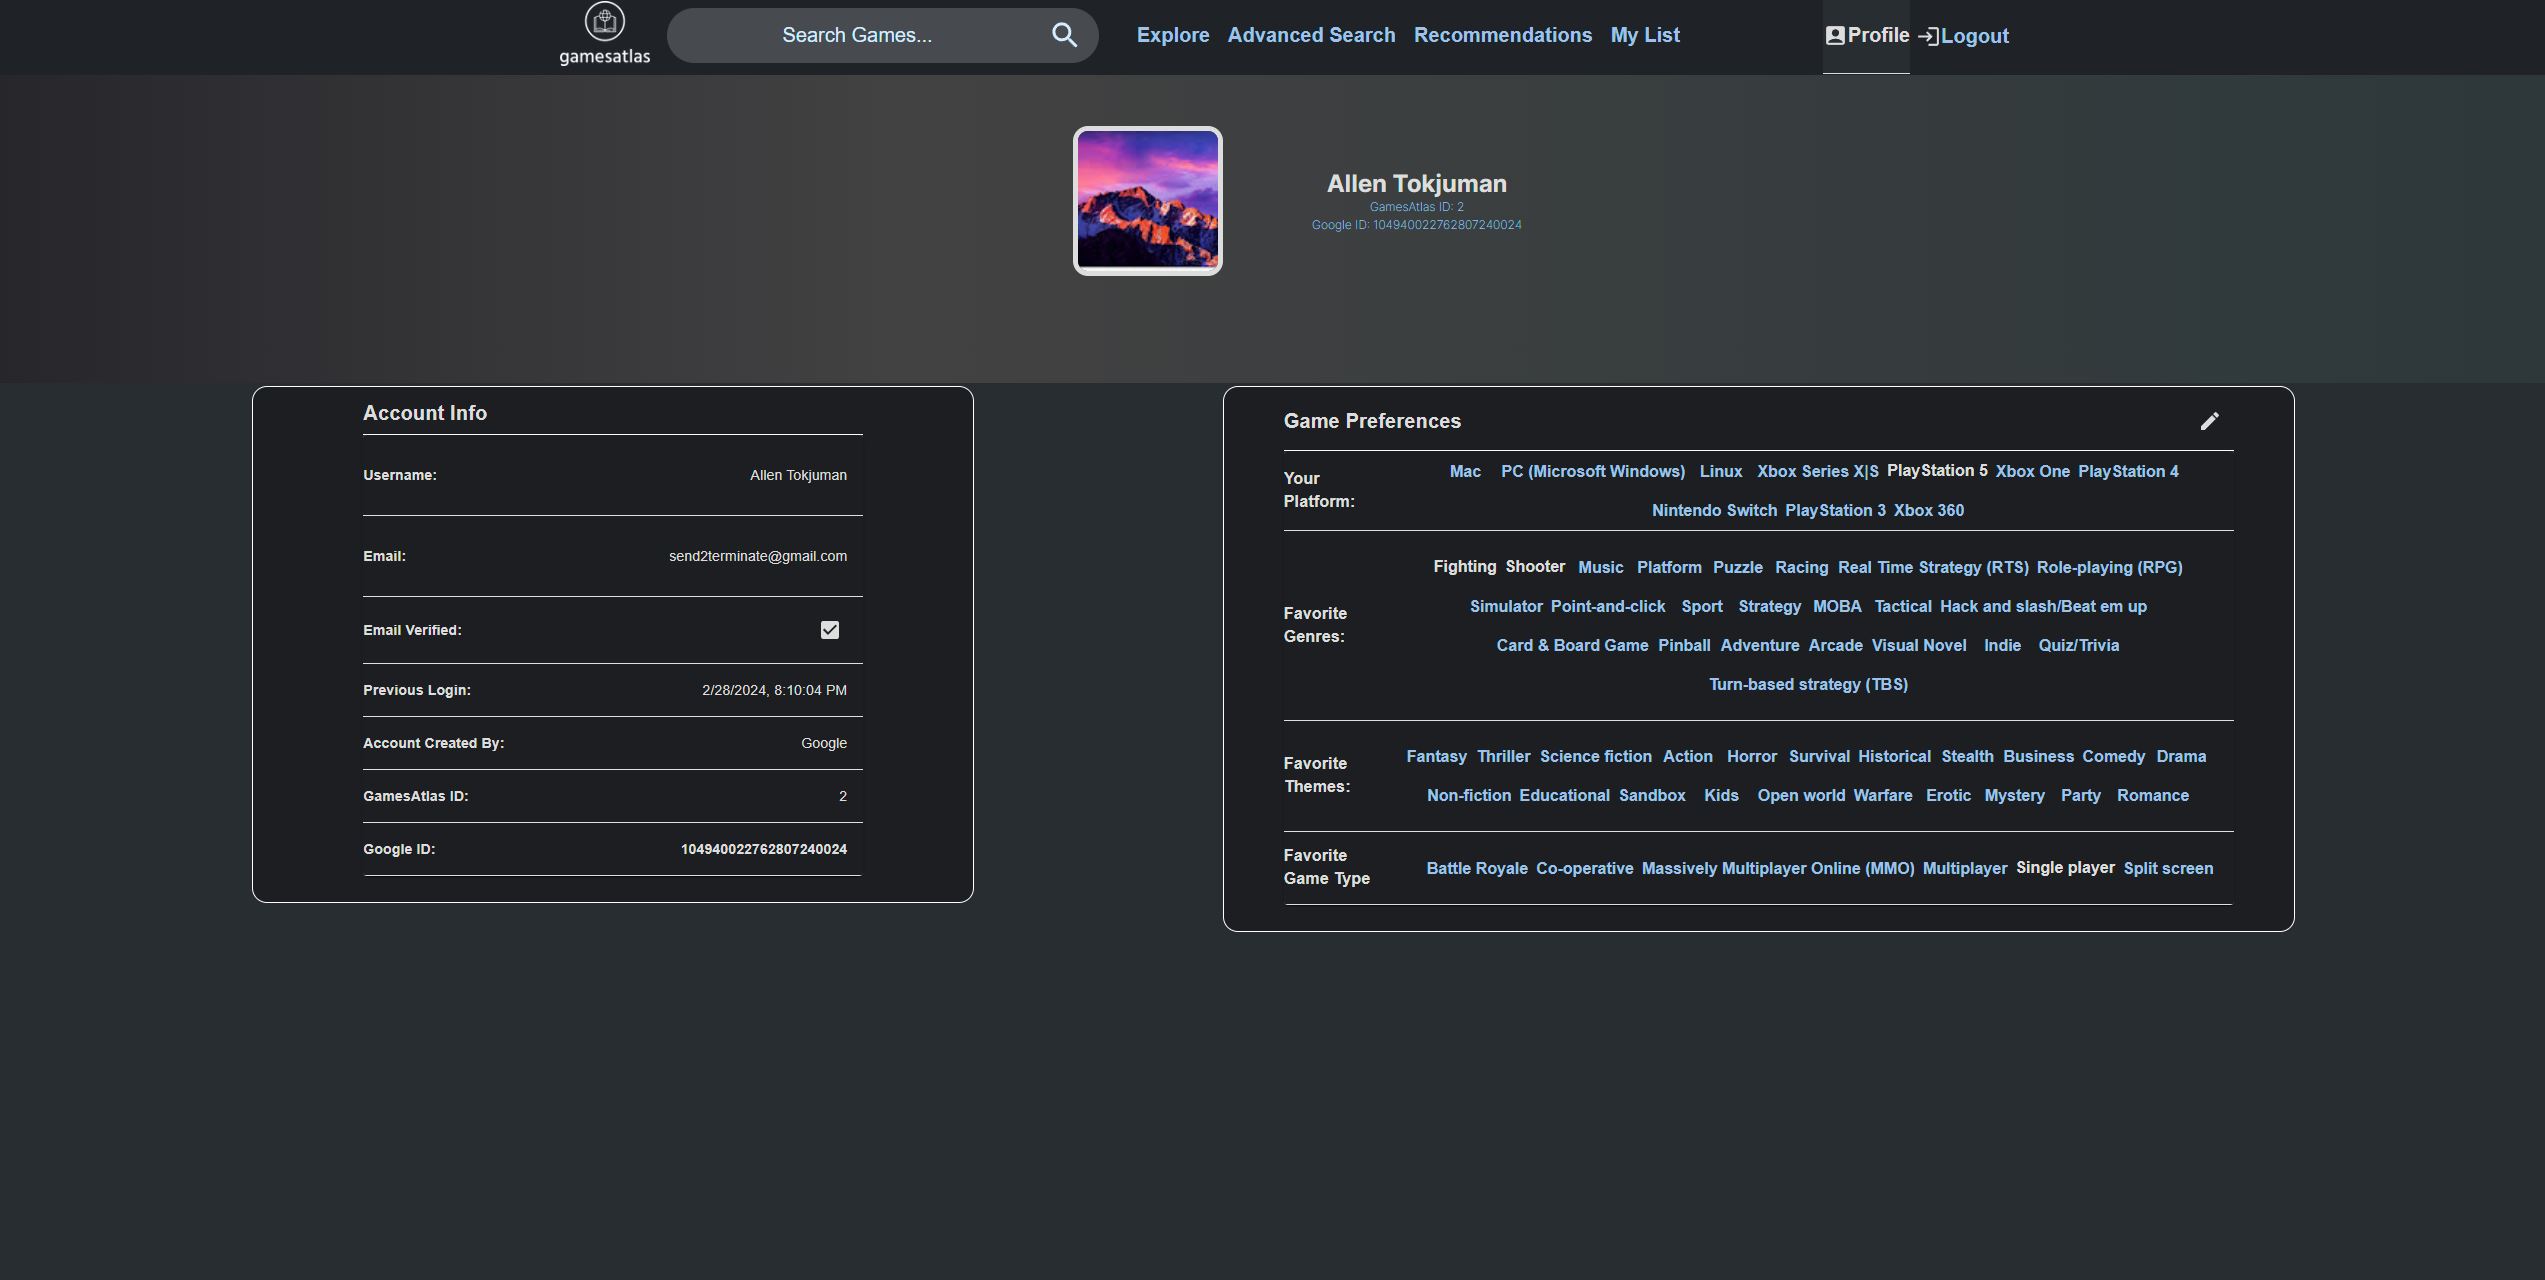Click the pencil edit preferences icon
The image size is (2545, 1280).
2209,421
